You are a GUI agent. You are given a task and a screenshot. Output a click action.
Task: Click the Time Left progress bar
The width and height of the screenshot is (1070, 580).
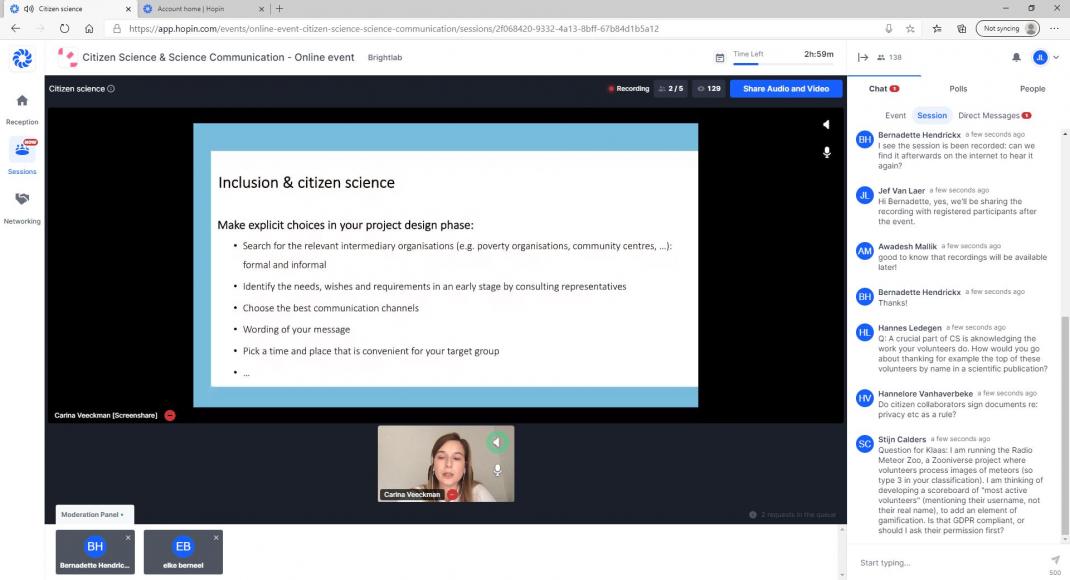click(x=783, y=63)
